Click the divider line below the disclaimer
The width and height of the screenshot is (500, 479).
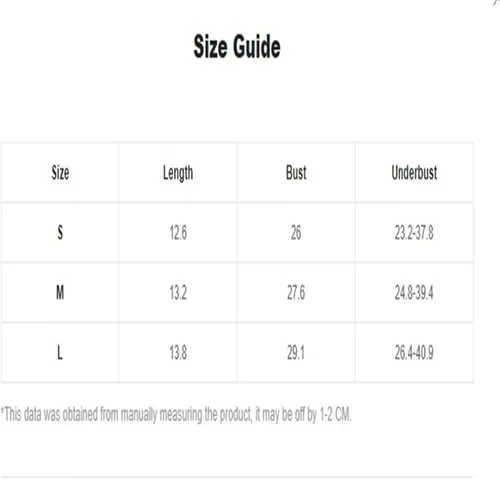click(237, 477)
